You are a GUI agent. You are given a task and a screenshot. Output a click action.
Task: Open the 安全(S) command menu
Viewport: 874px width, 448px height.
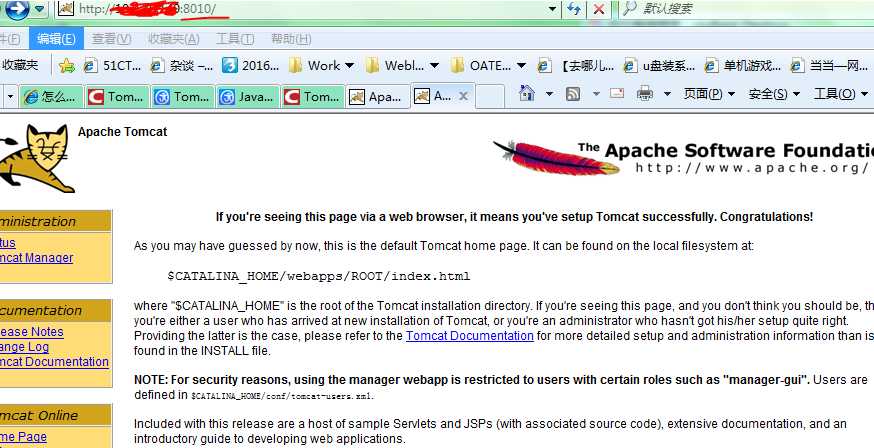click(774, 94)
